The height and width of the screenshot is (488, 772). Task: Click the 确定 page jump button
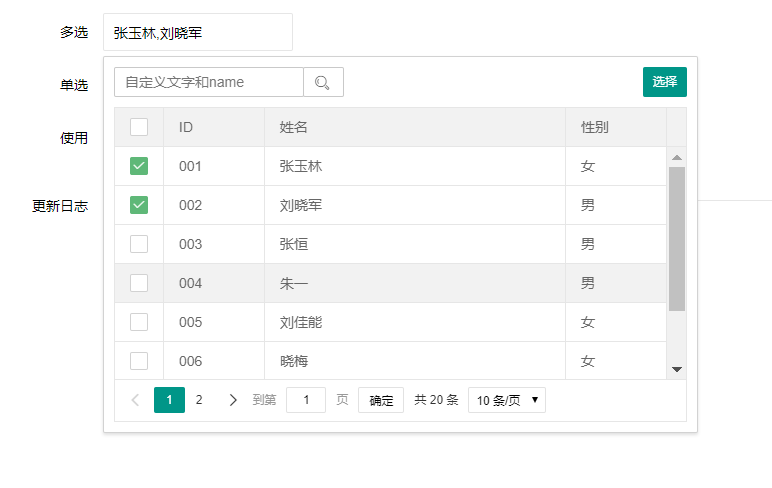(x=381, y=400)
